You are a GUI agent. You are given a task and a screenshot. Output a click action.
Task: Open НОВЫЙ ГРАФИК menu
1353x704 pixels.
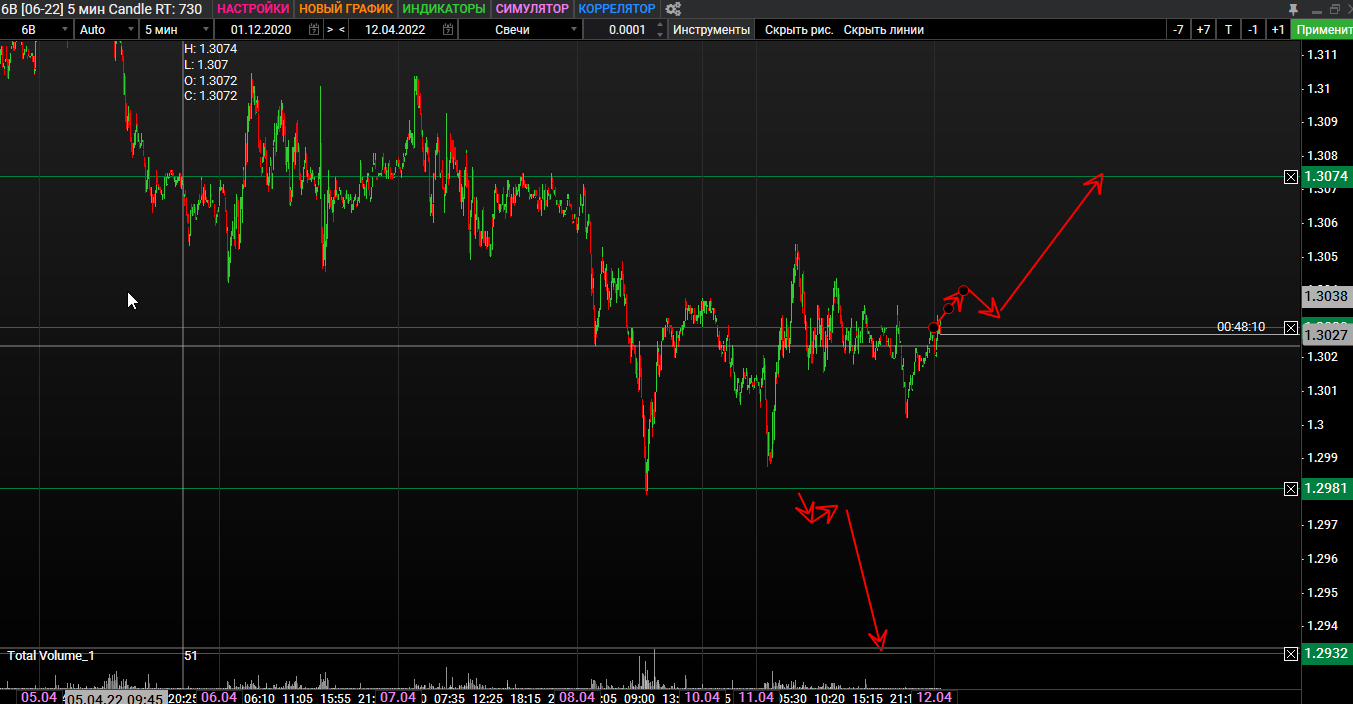[346, 9]
